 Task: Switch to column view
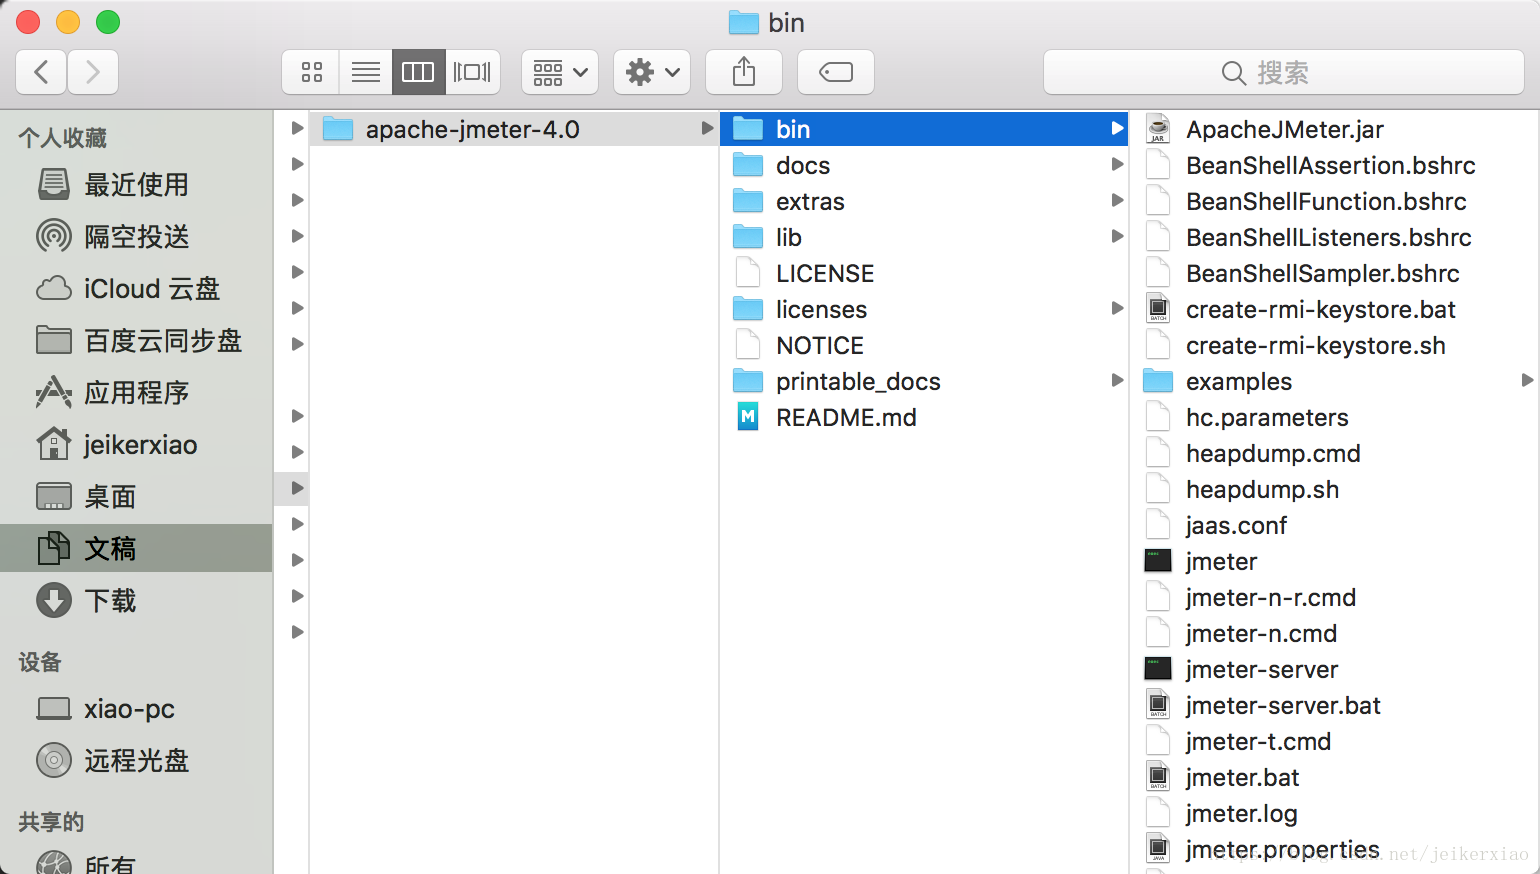(418, 72)
